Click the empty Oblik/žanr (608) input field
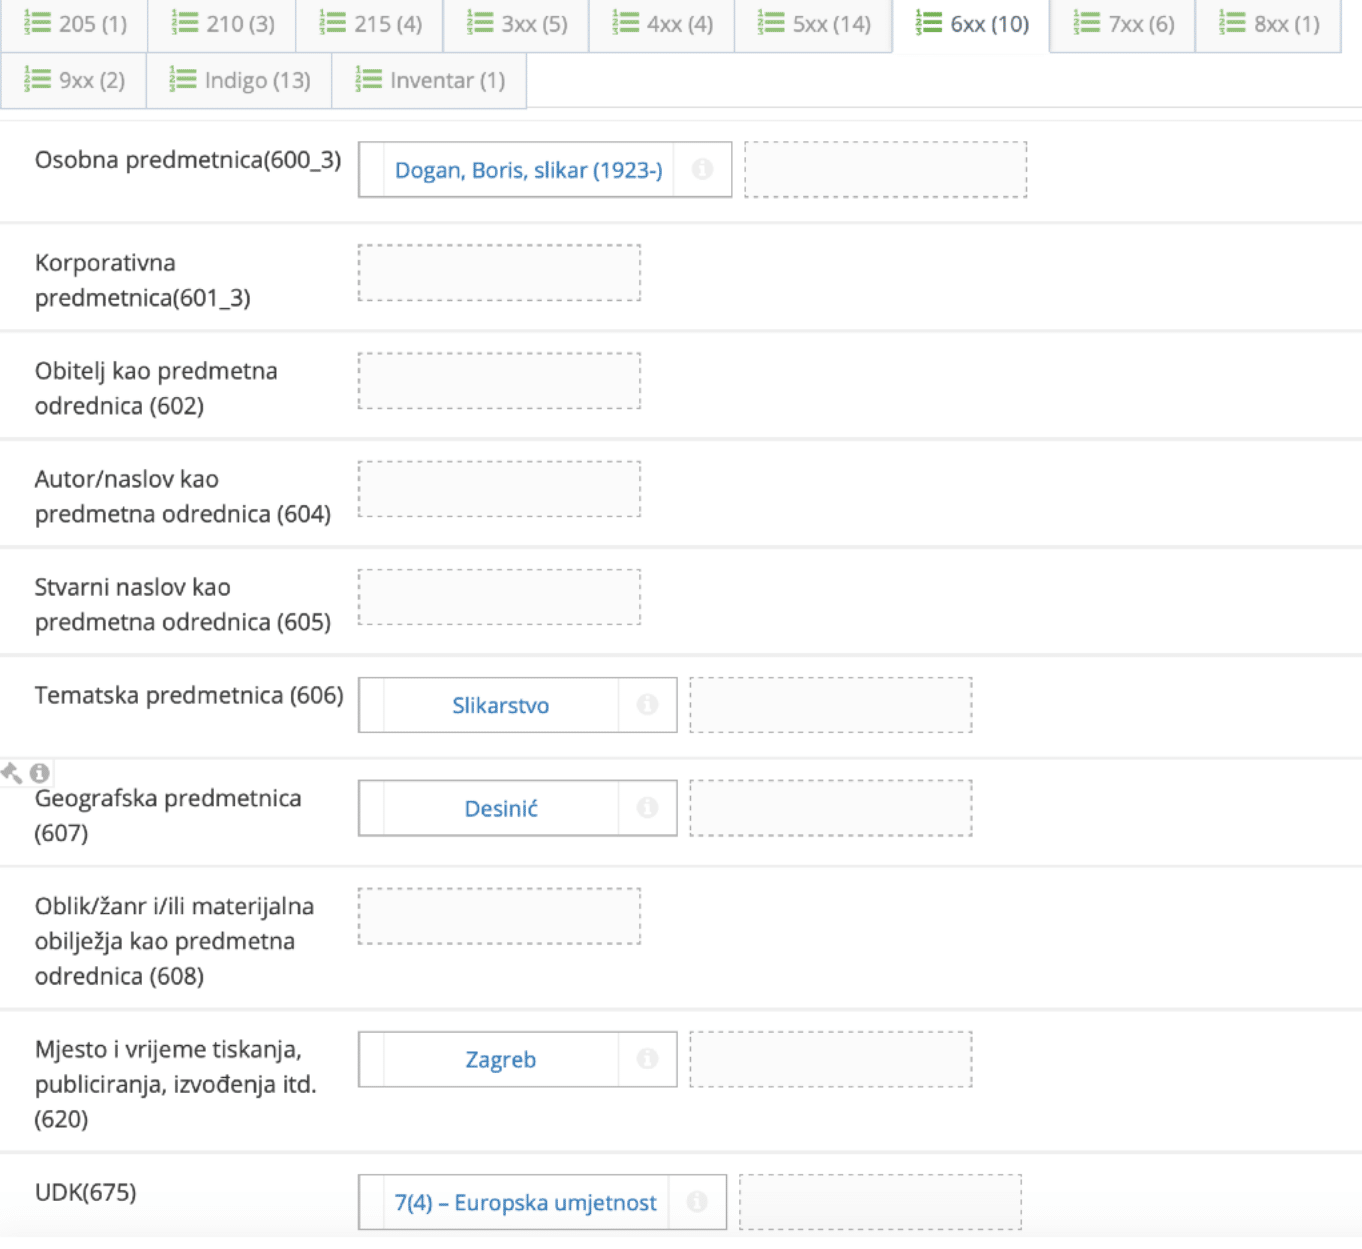Viewport: 1362px width, 1249px height. (x=497, y=916)
